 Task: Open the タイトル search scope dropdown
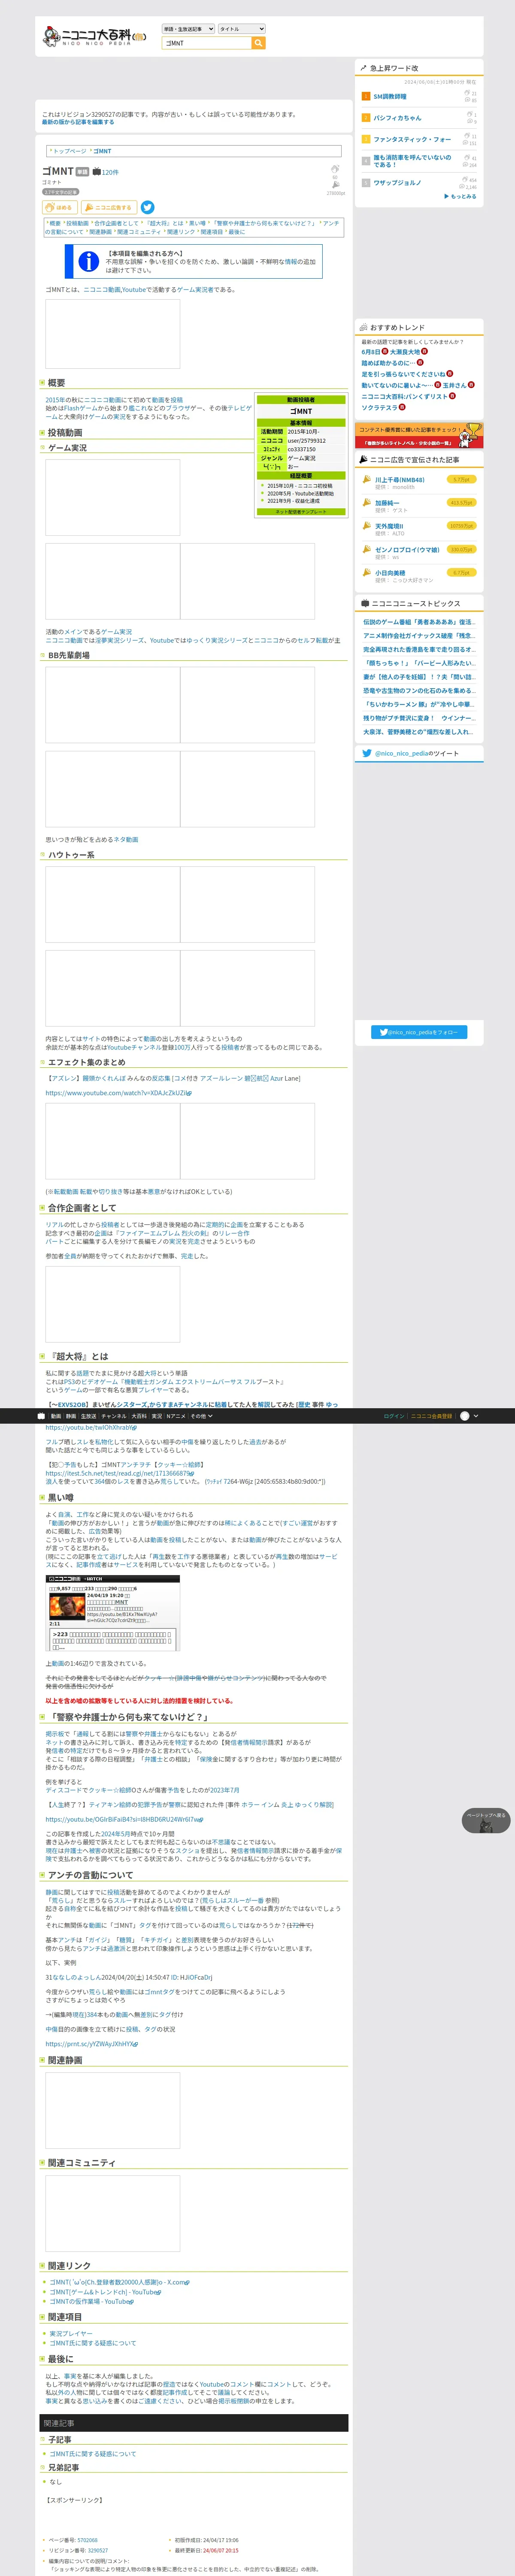pyautogui.click(x=241, y=29)
